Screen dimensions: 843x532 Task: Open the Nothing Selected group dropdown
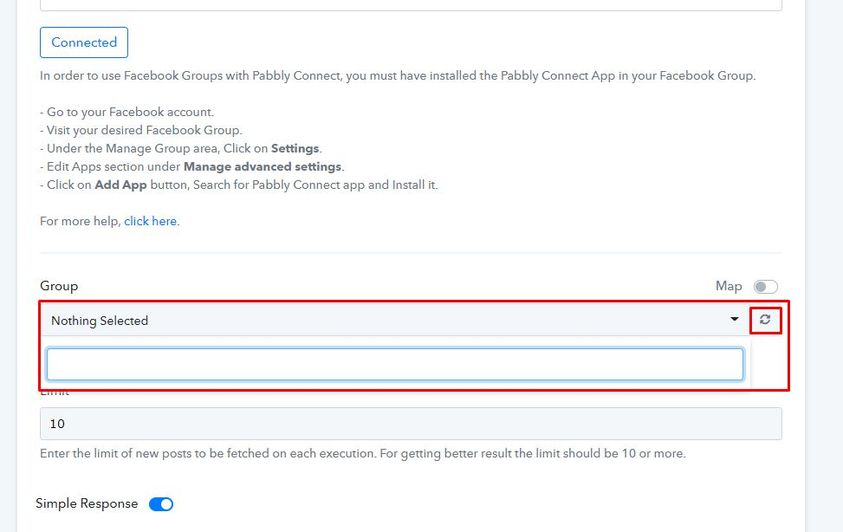tap(395, 320)
